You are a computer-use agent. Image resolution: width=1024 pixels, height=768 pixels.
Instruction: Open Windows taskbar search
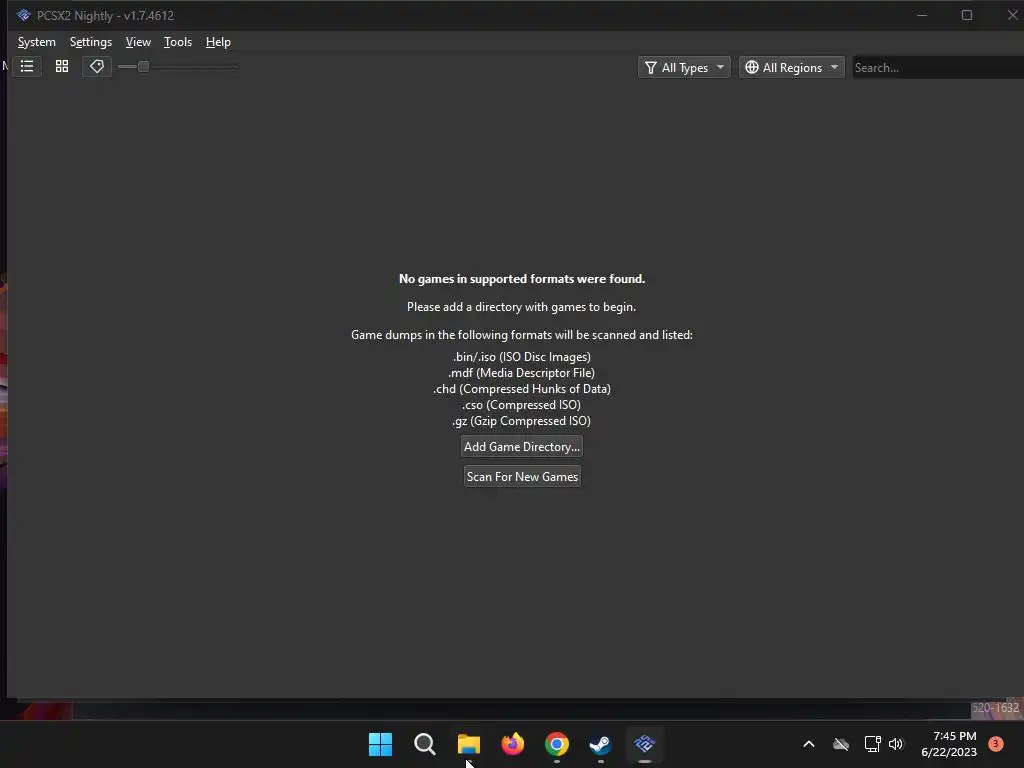(424, 744)
